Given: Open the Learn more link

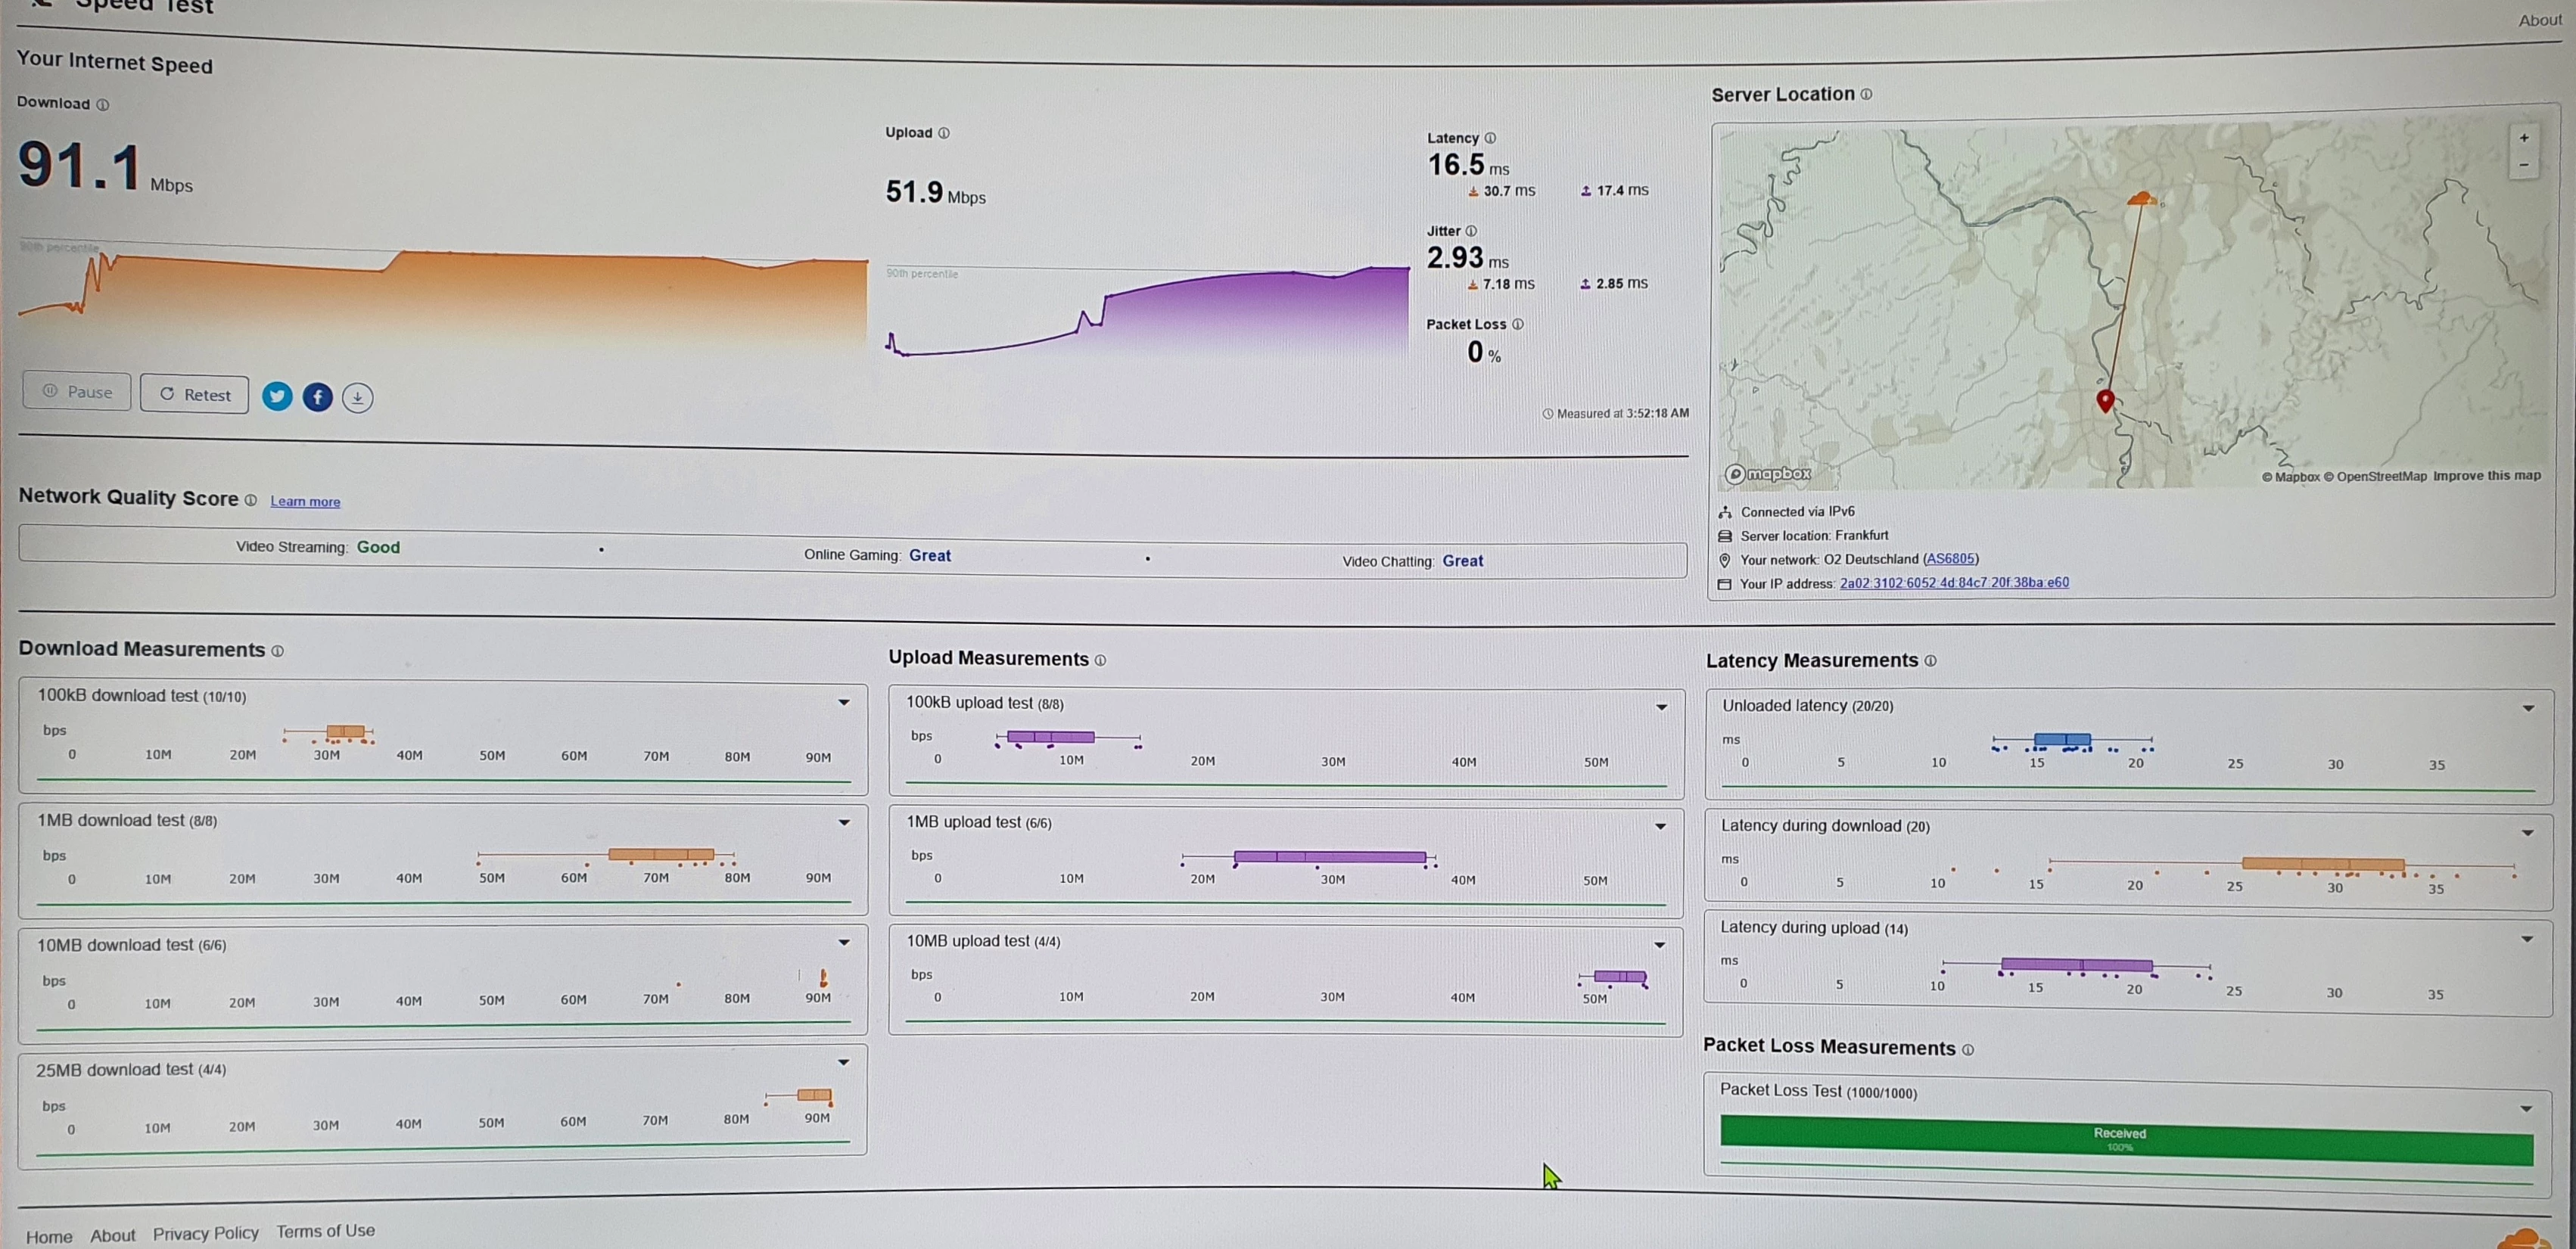Looking at the screenshot, I should (x=305, y=501).
